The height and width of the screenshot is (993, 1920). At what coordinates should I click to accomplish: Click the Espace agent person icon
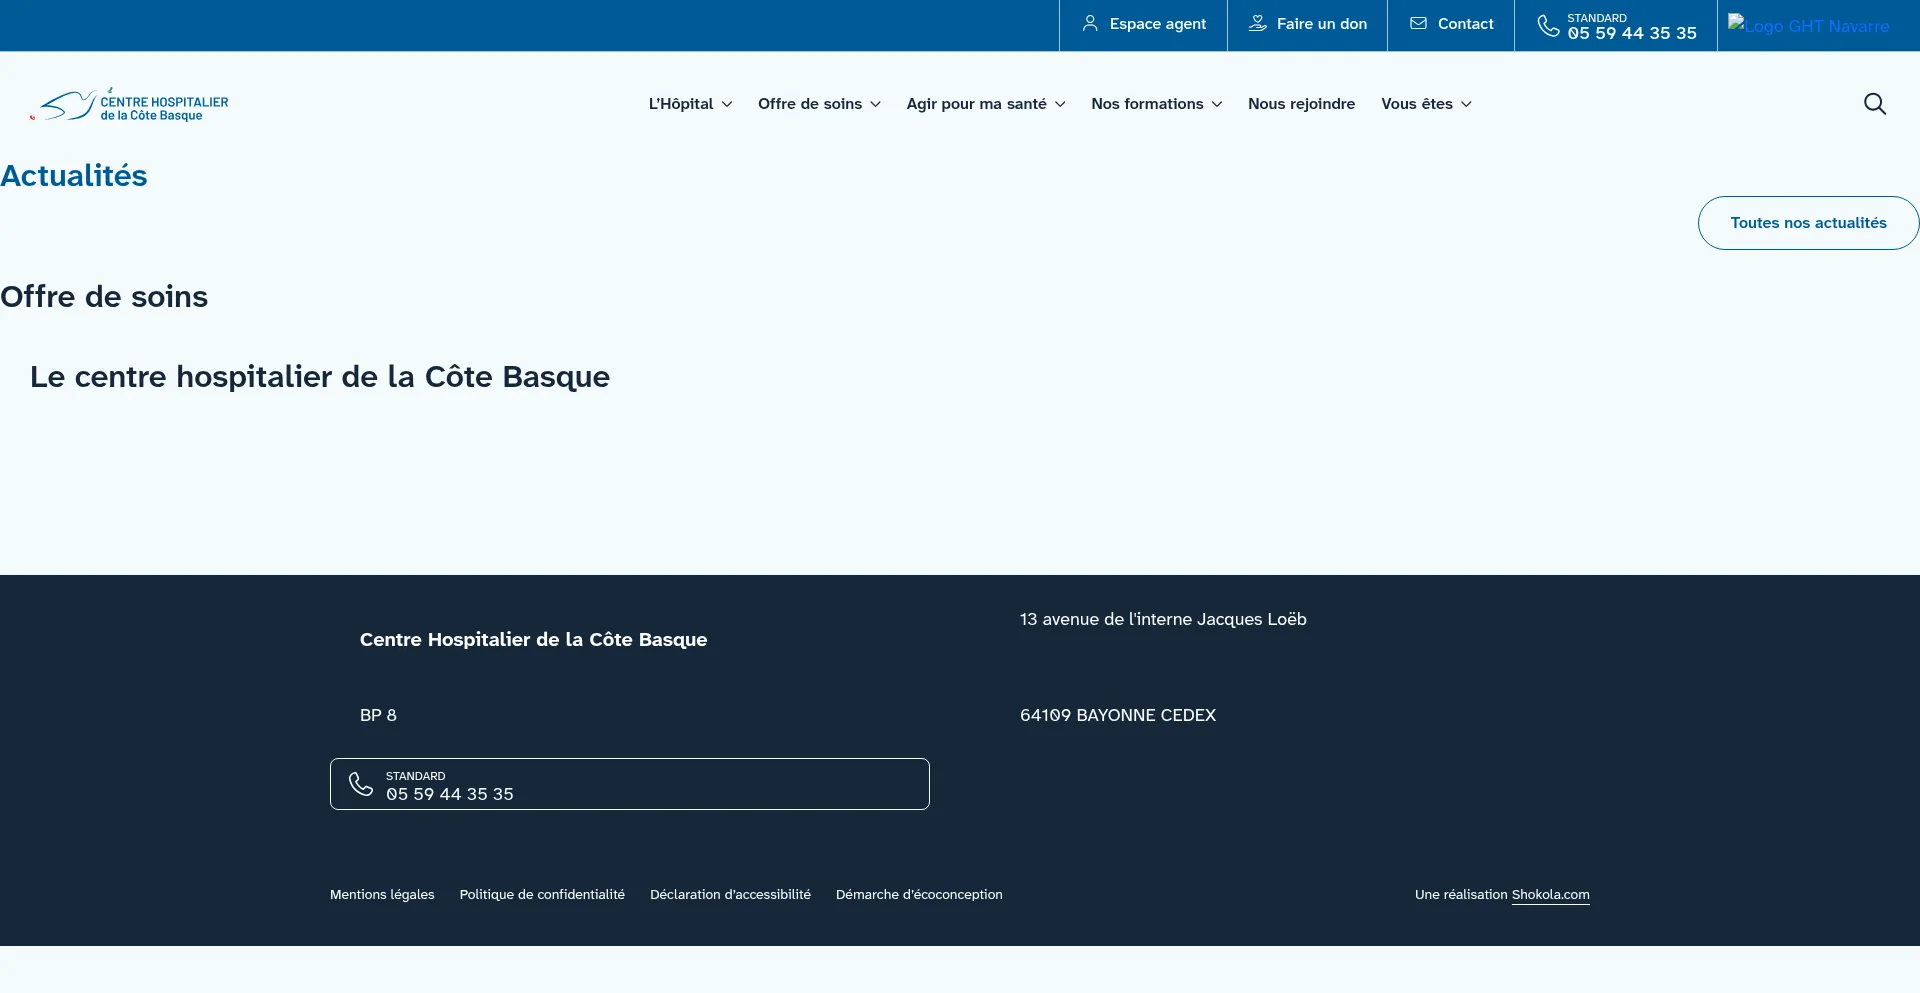click(x=1089, y=23)
